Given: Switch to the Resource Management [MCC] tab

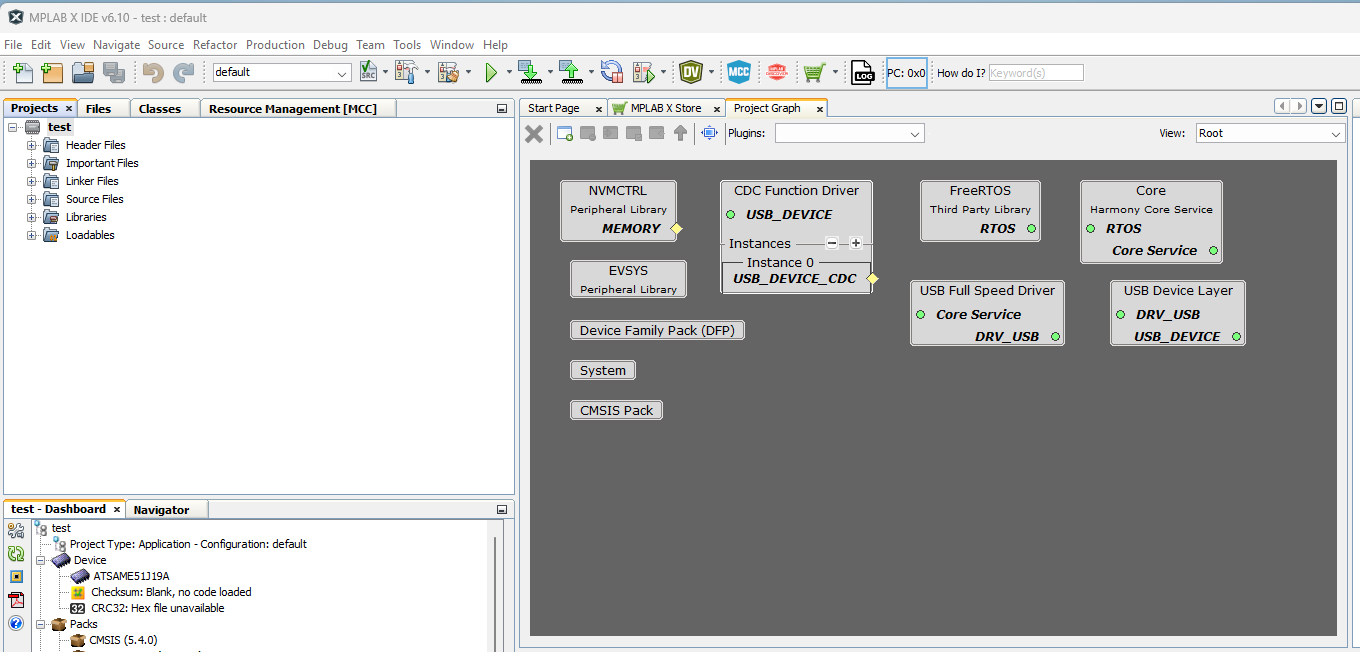Looking at the screenshot, I should tap(292, 108).
